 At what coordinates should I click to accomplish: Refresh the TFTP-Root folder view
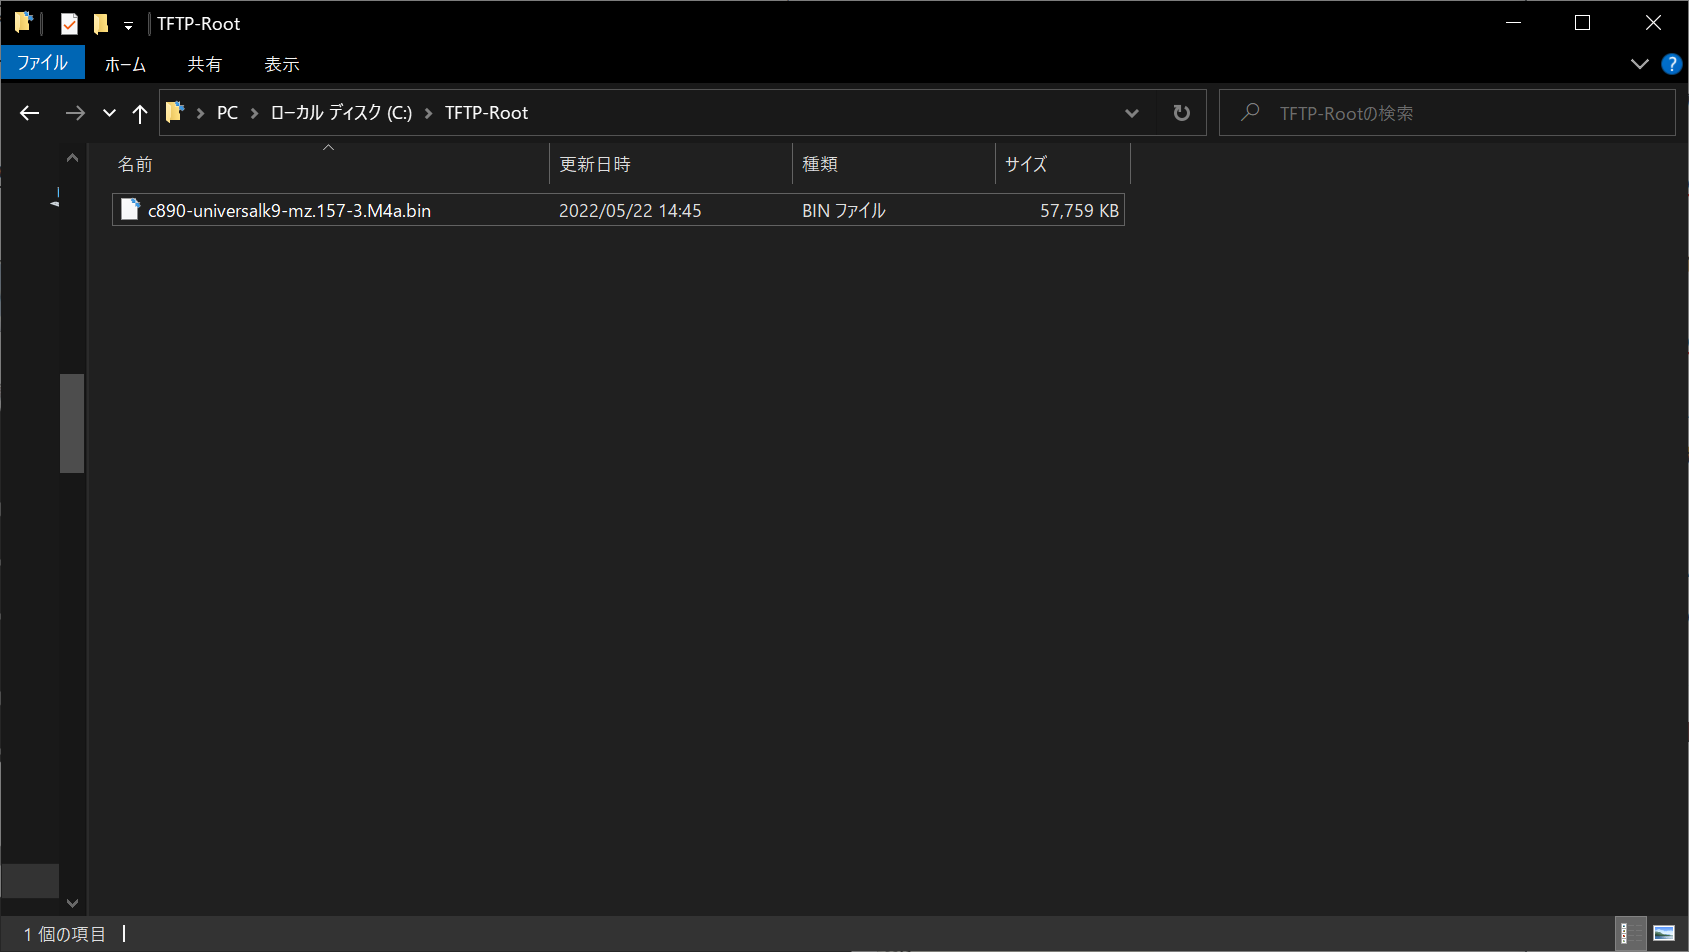click(x=1182, y=113)
